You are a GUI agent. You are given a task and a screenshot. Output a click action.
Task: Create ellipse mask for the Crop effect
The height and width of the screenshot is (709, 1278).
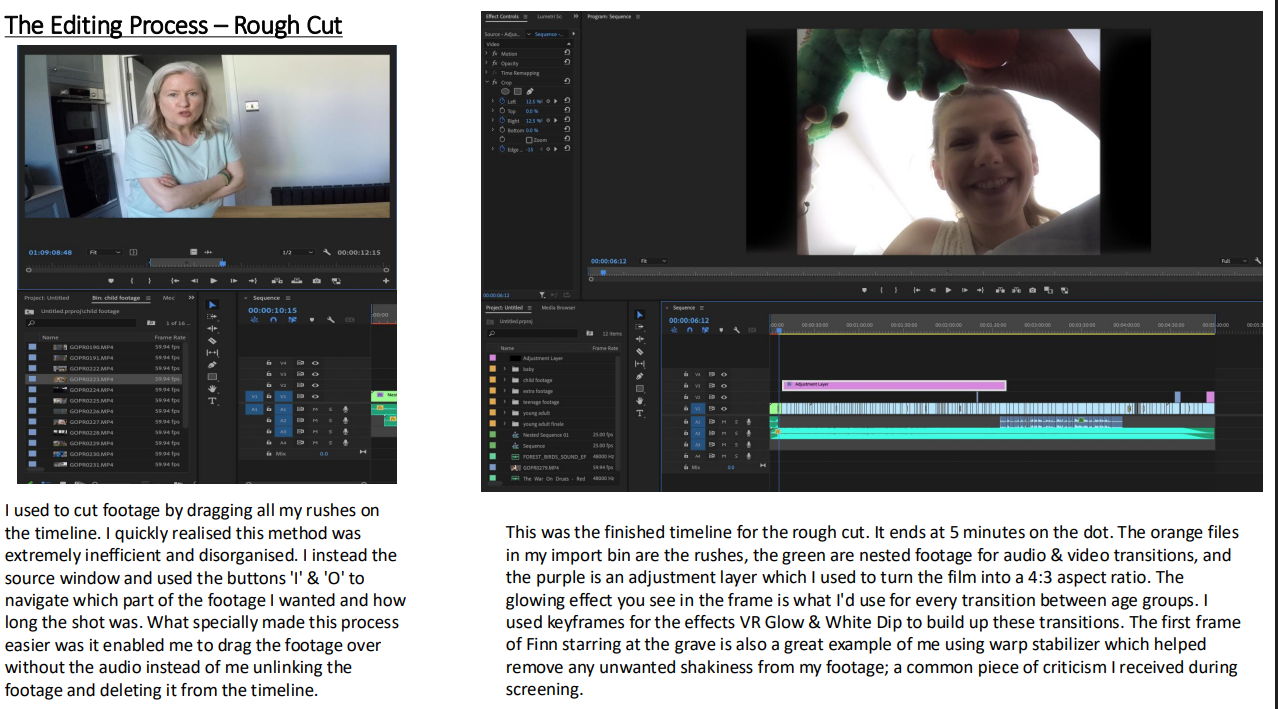click(505, 91)
